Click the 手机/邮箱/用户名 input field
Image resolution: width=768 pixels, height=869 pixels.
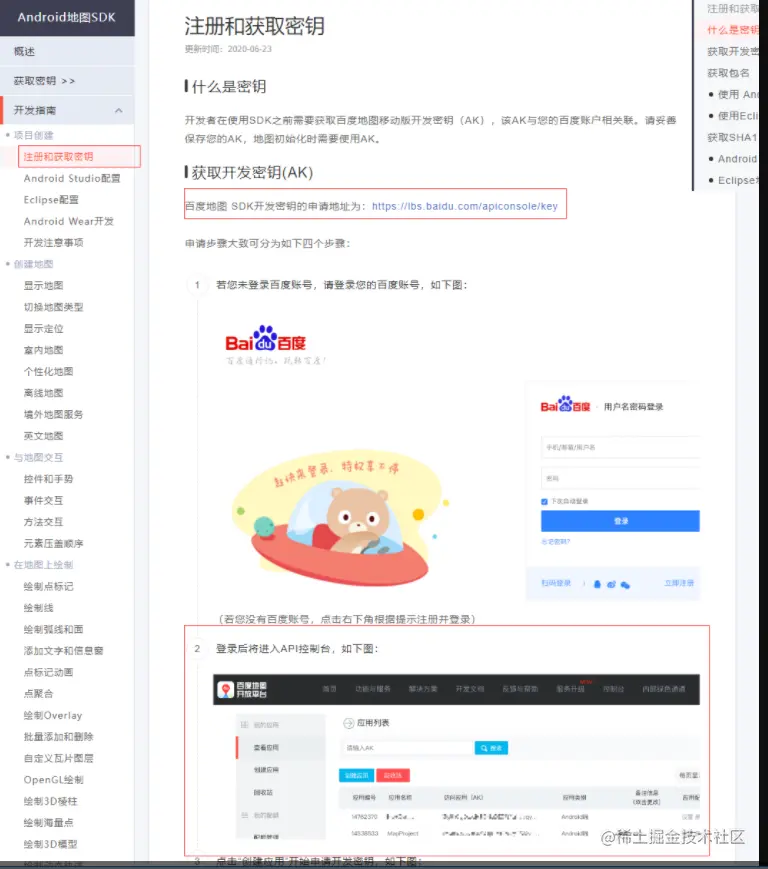tap(620, 447)
